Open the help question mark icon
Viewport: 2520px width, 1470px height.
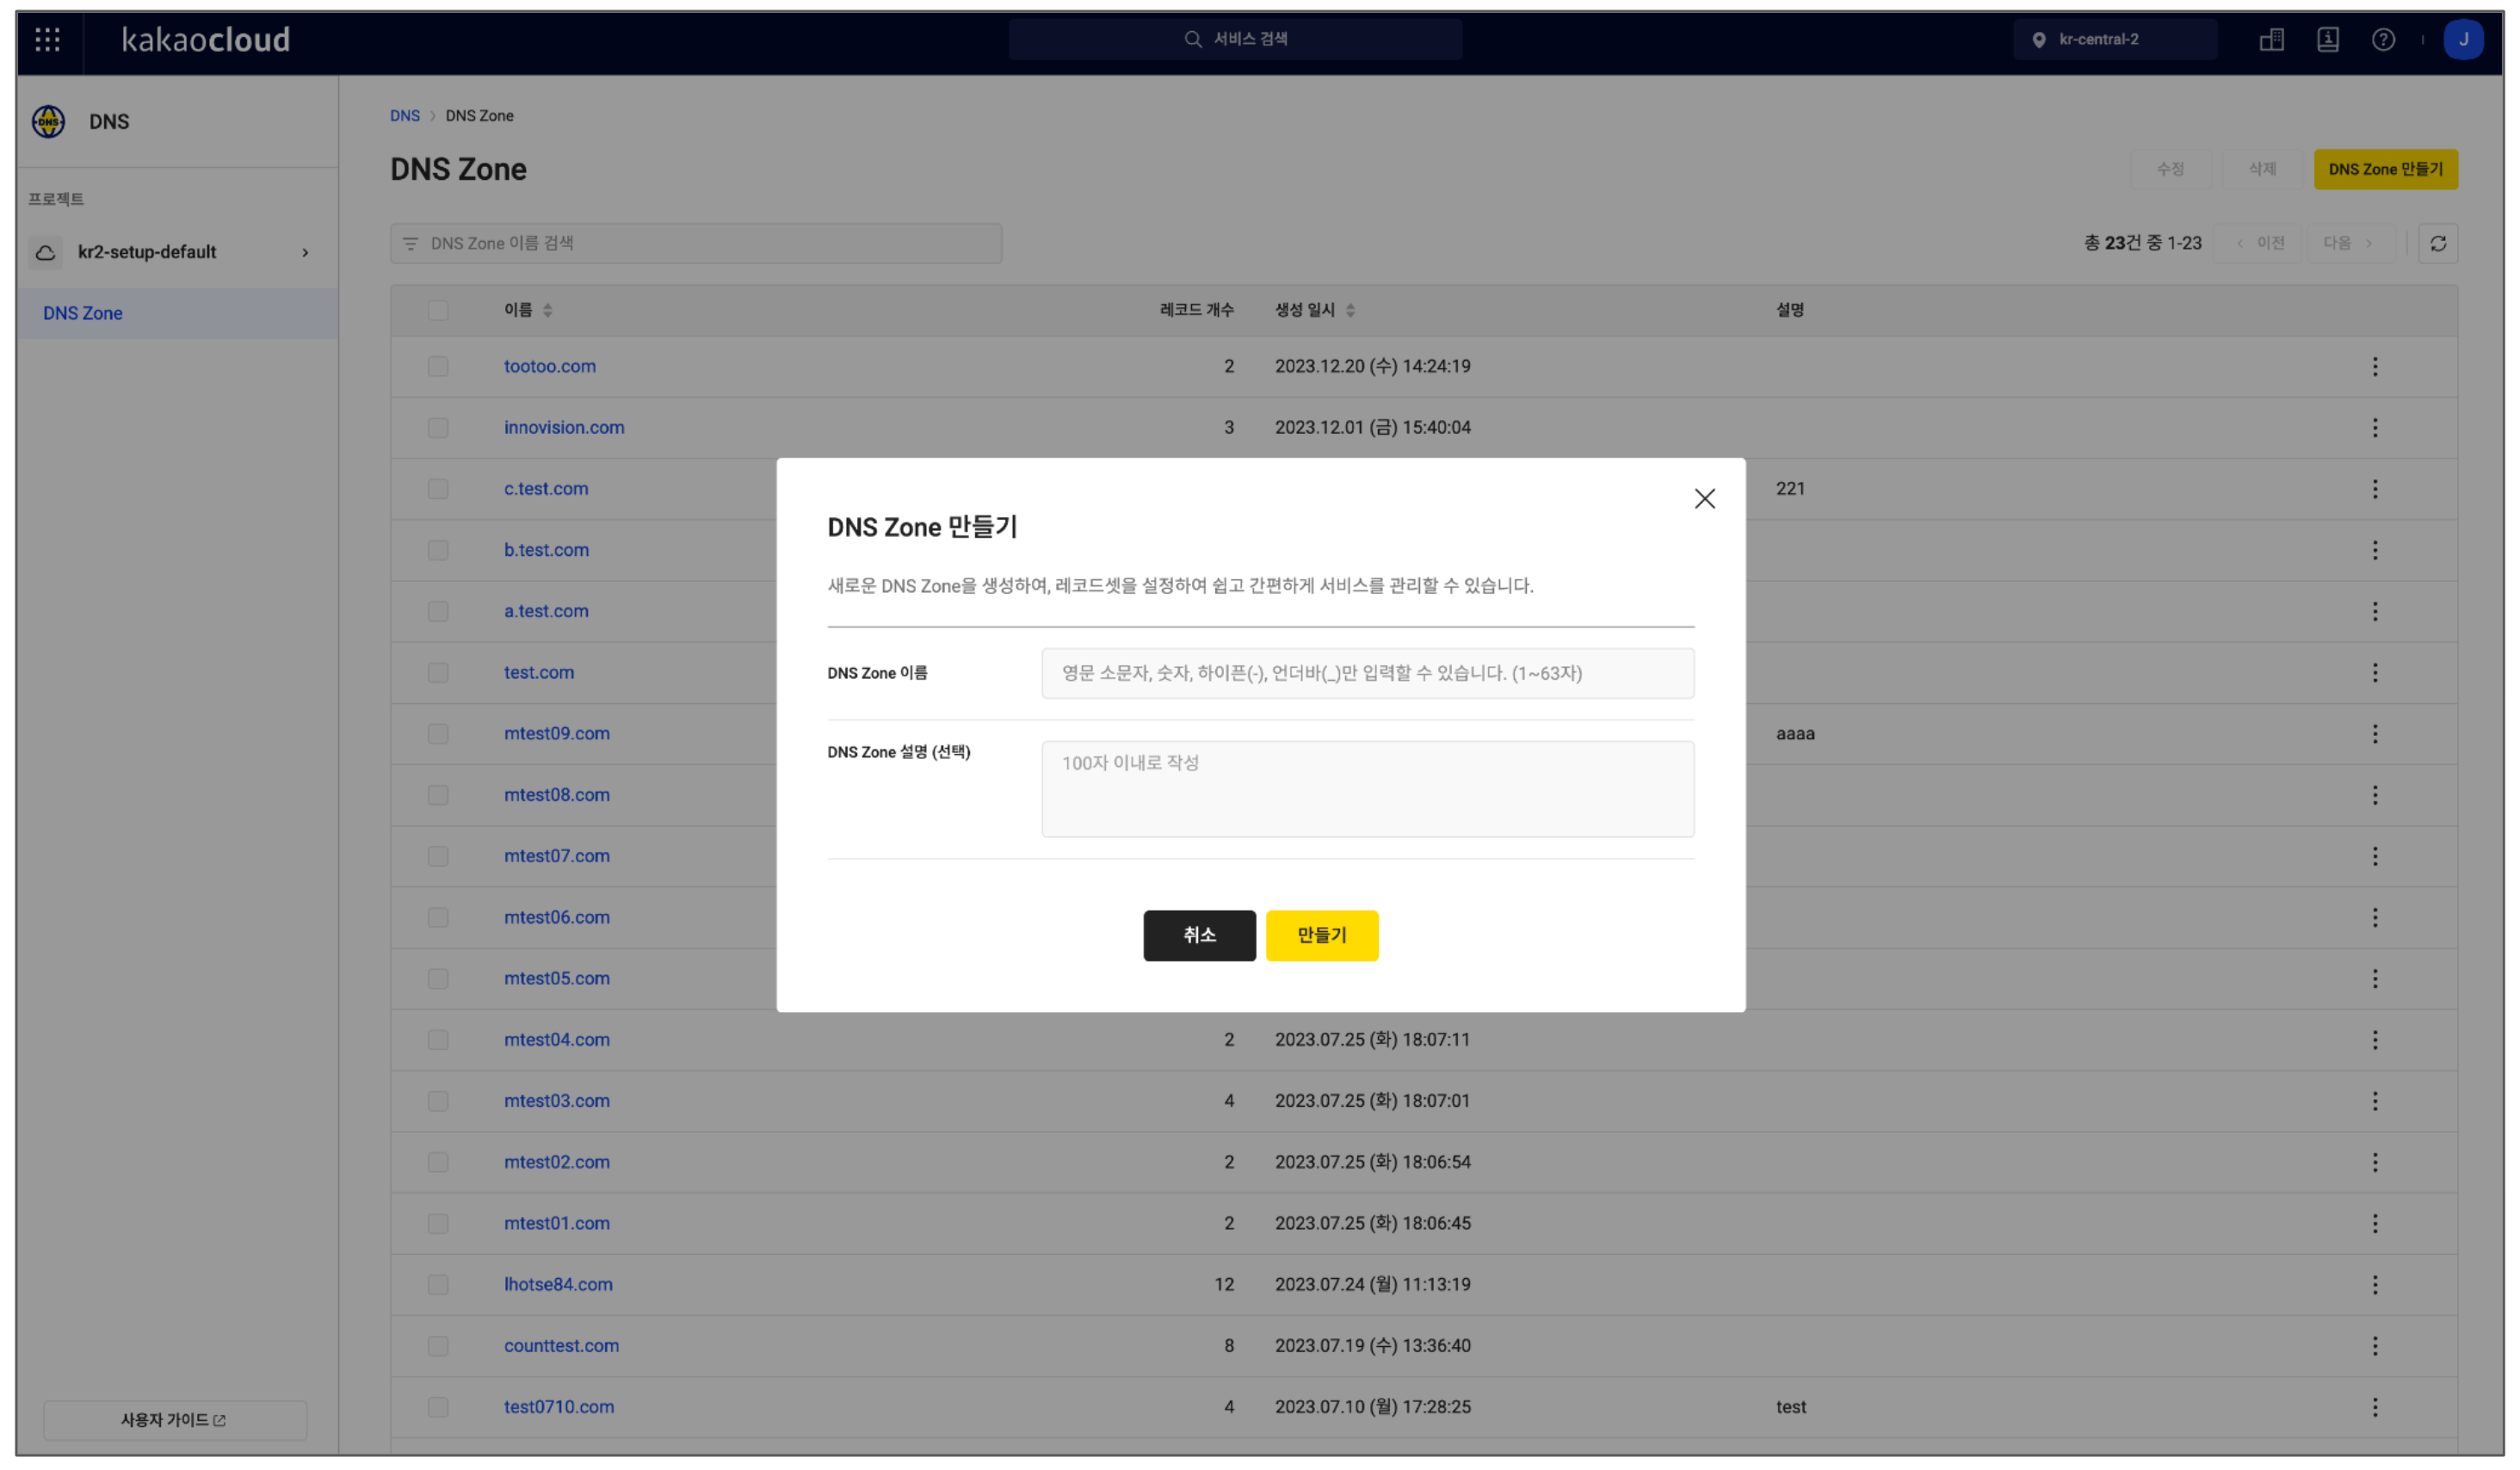(x=2383, y=39)
